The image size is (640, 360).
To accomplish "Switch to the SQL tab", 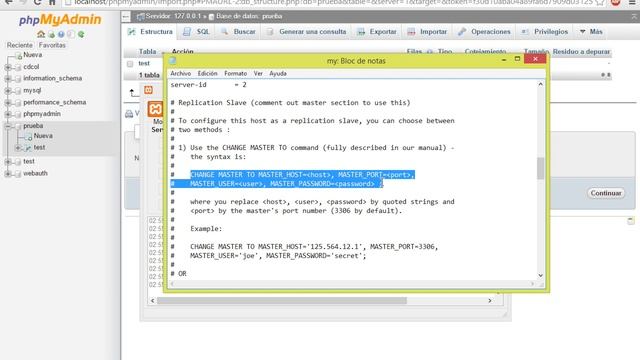I will [x=196, y=32].
